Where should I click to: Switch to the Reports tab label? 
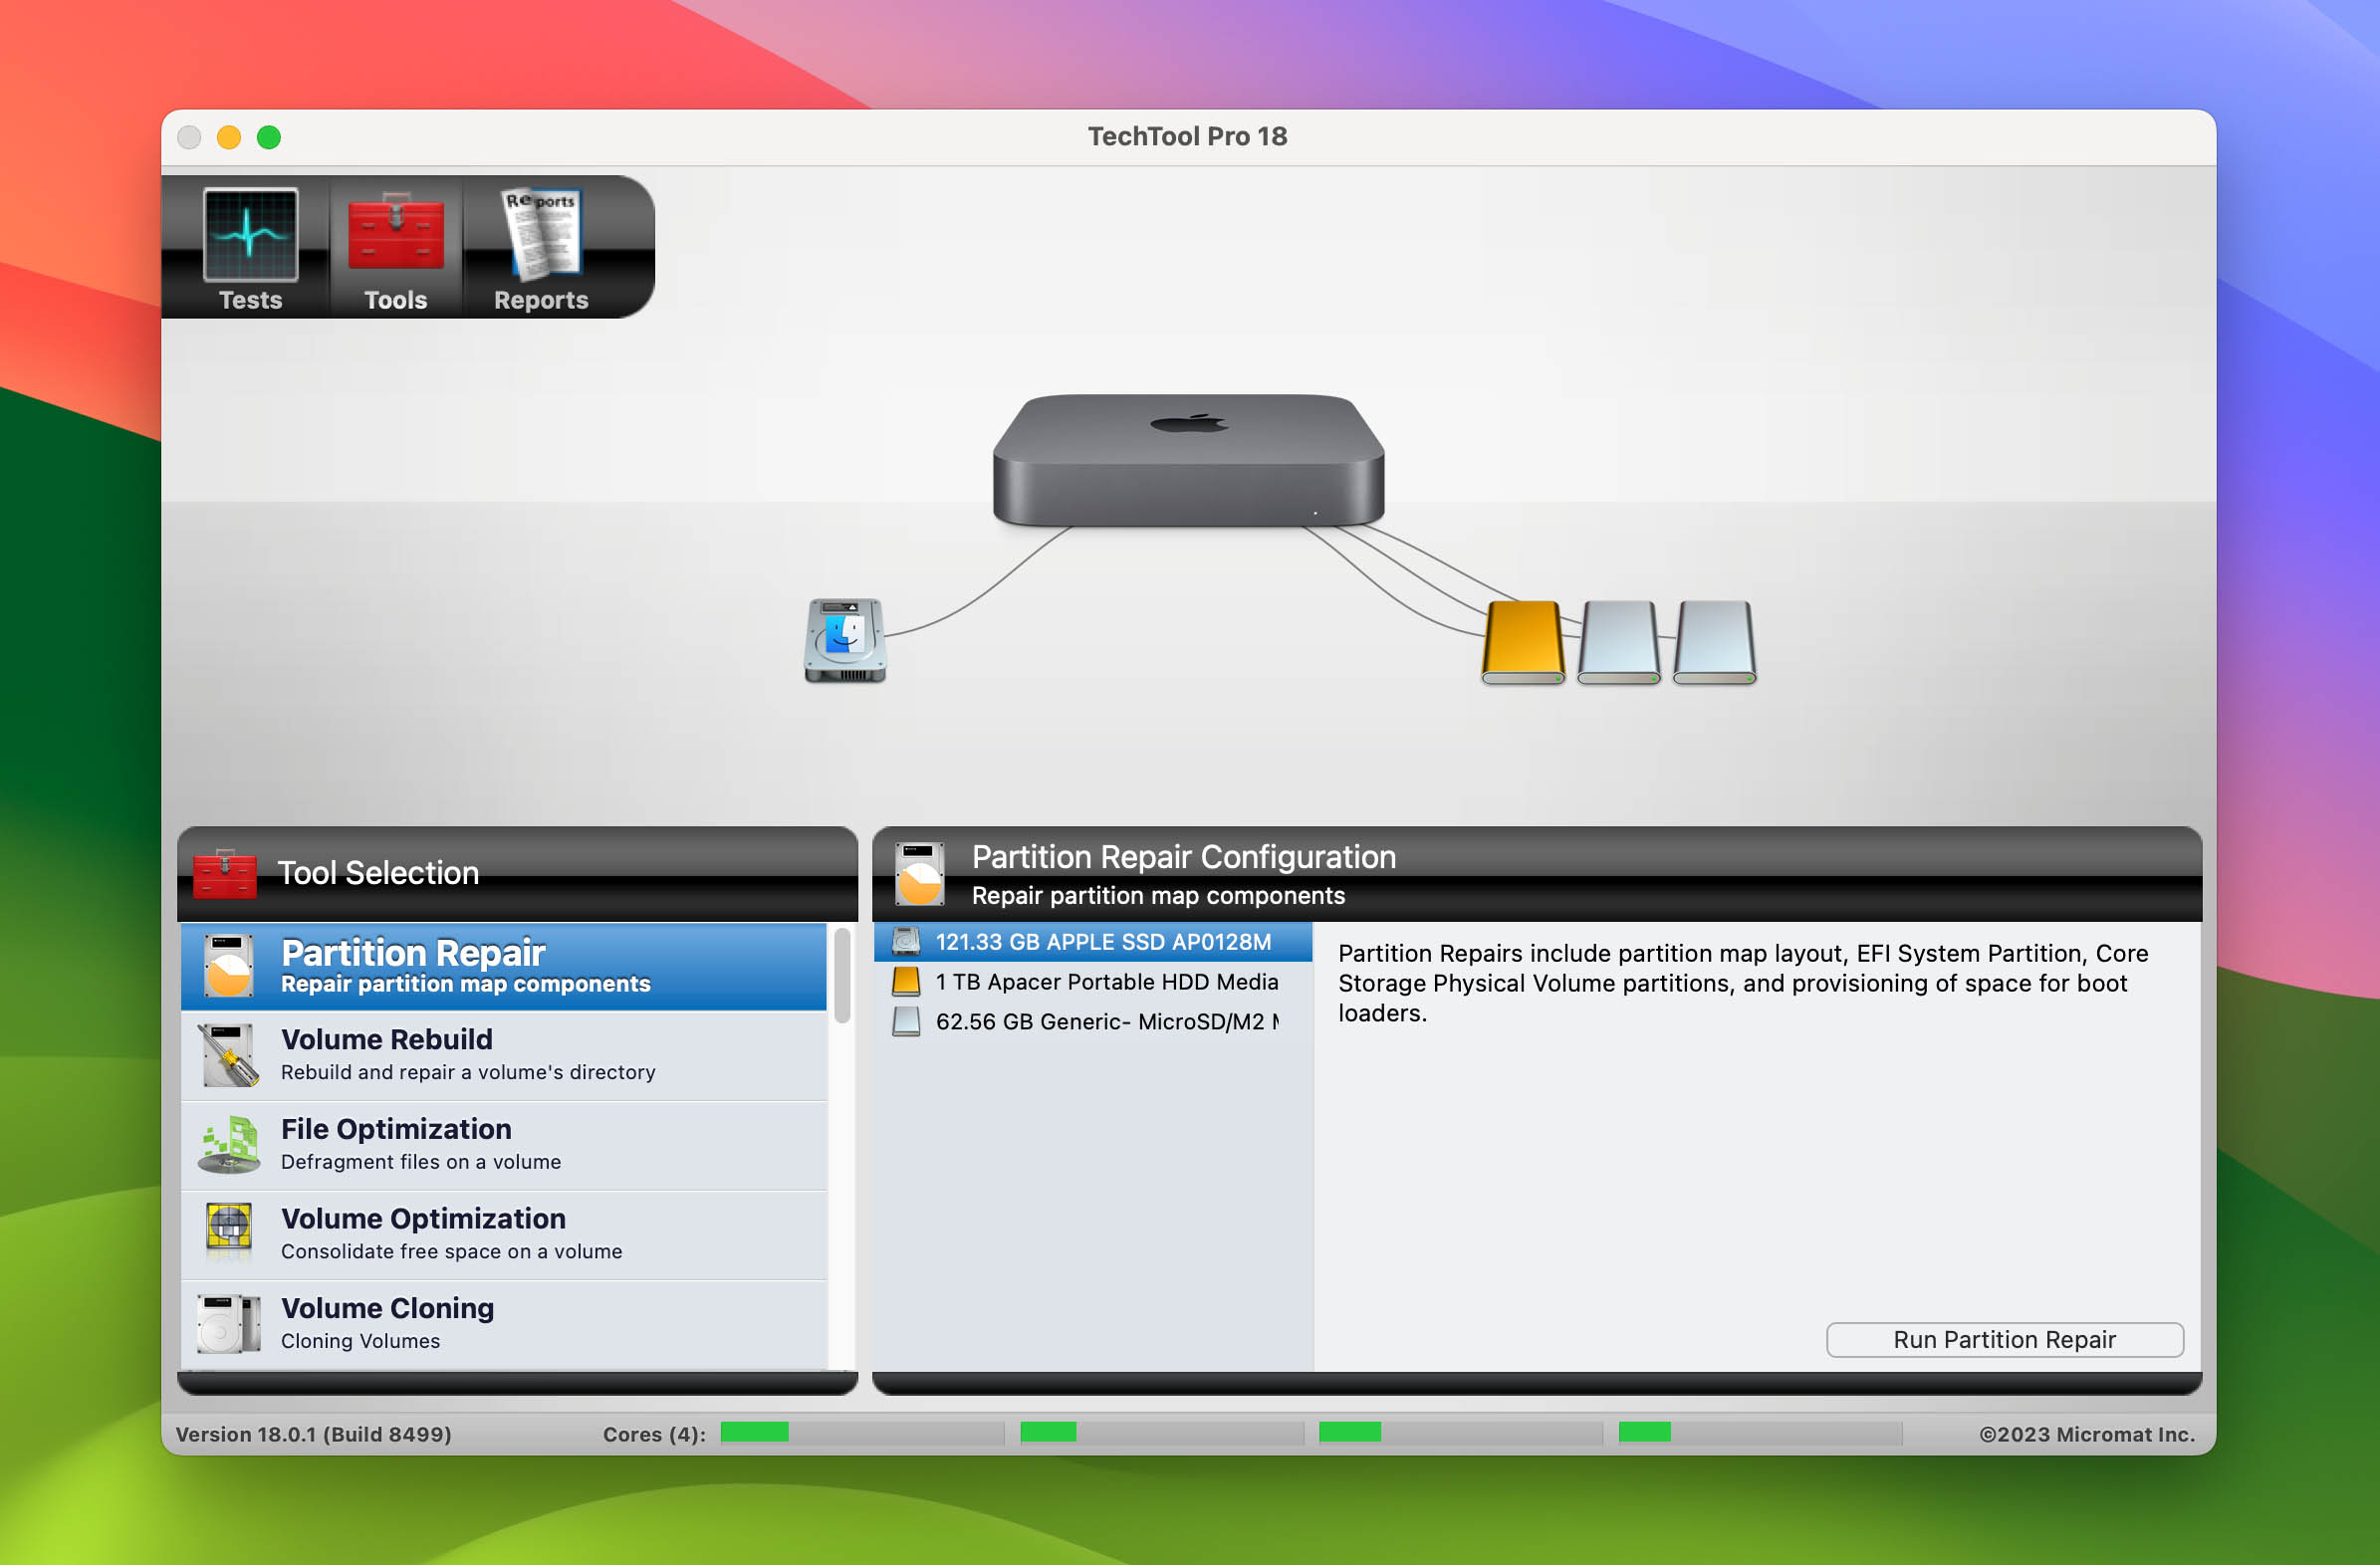tap(541, 300)
